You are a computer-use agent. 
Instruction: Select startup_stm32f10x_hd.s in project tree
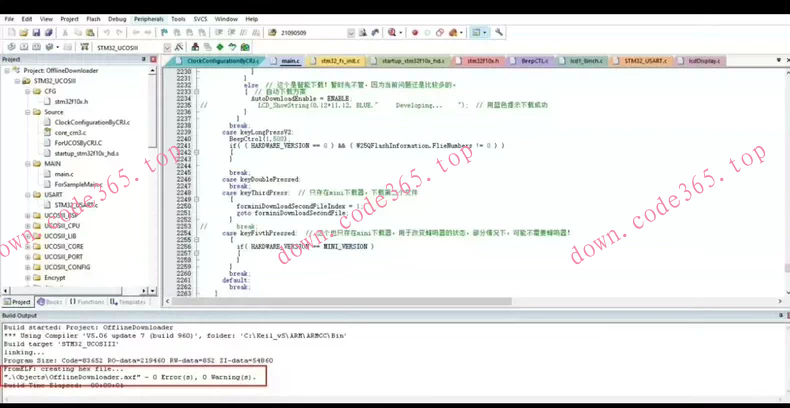[x=86, y=154]
